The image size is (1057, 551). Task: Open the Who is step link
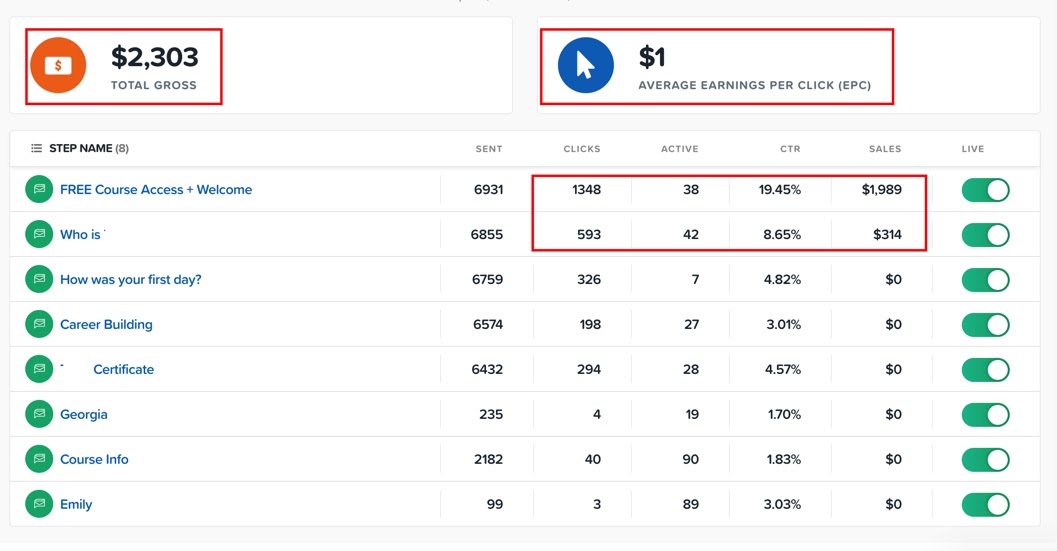click(80, 235)
